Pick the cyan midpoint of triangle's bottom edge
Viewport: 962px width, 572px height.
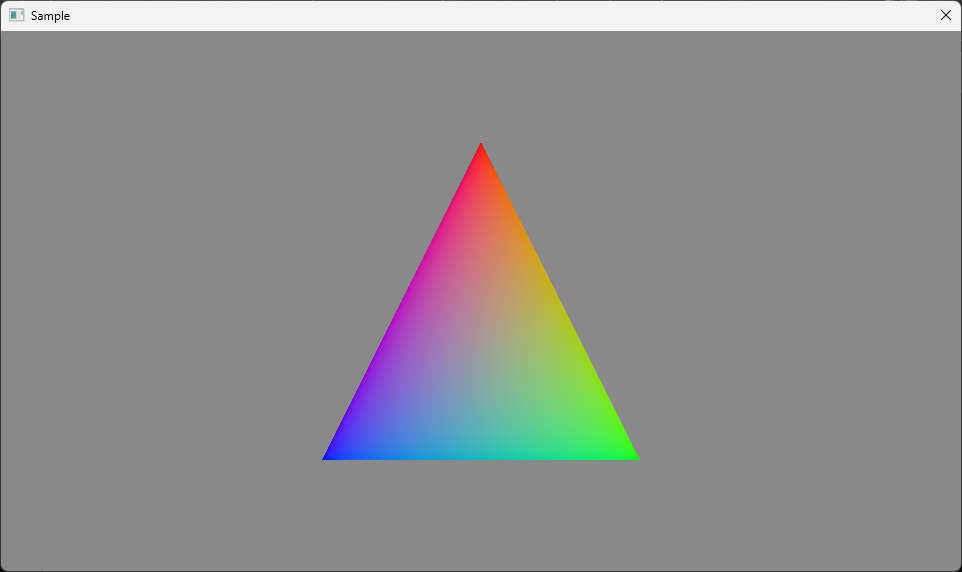coord(480,455)
